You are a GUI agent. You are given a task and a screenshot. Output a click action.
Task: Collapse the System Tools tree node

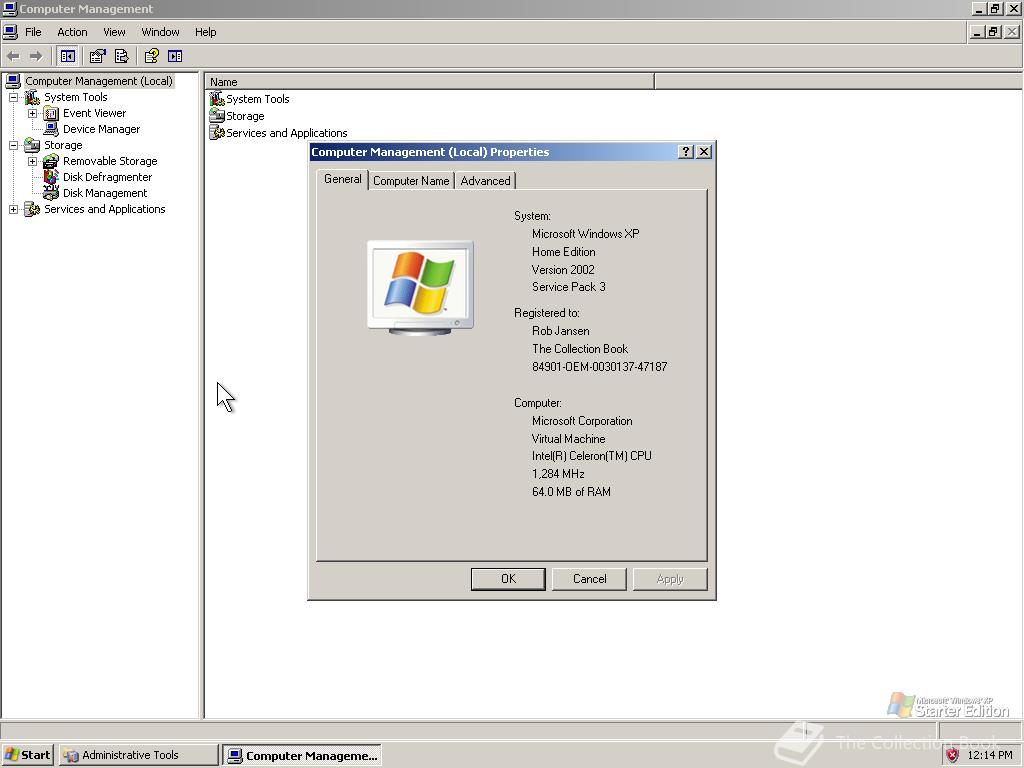(13, 97)
